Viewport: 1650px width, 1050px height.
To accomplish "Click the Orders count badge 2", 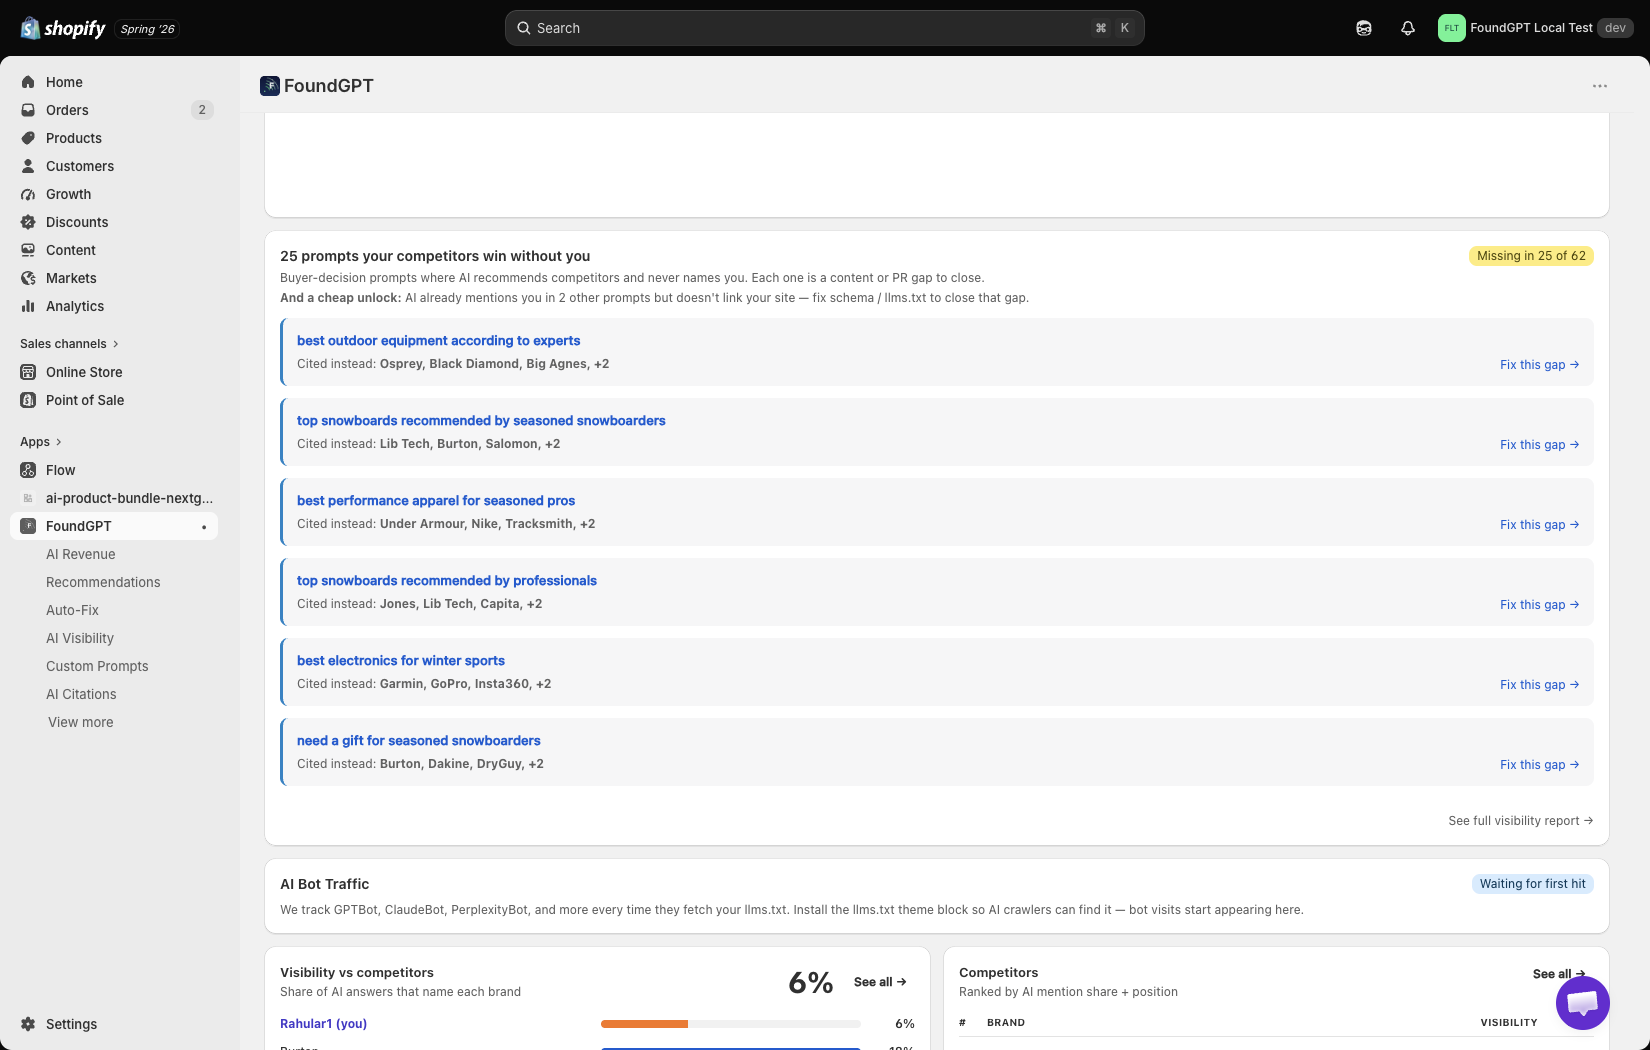I will [202, 110].
